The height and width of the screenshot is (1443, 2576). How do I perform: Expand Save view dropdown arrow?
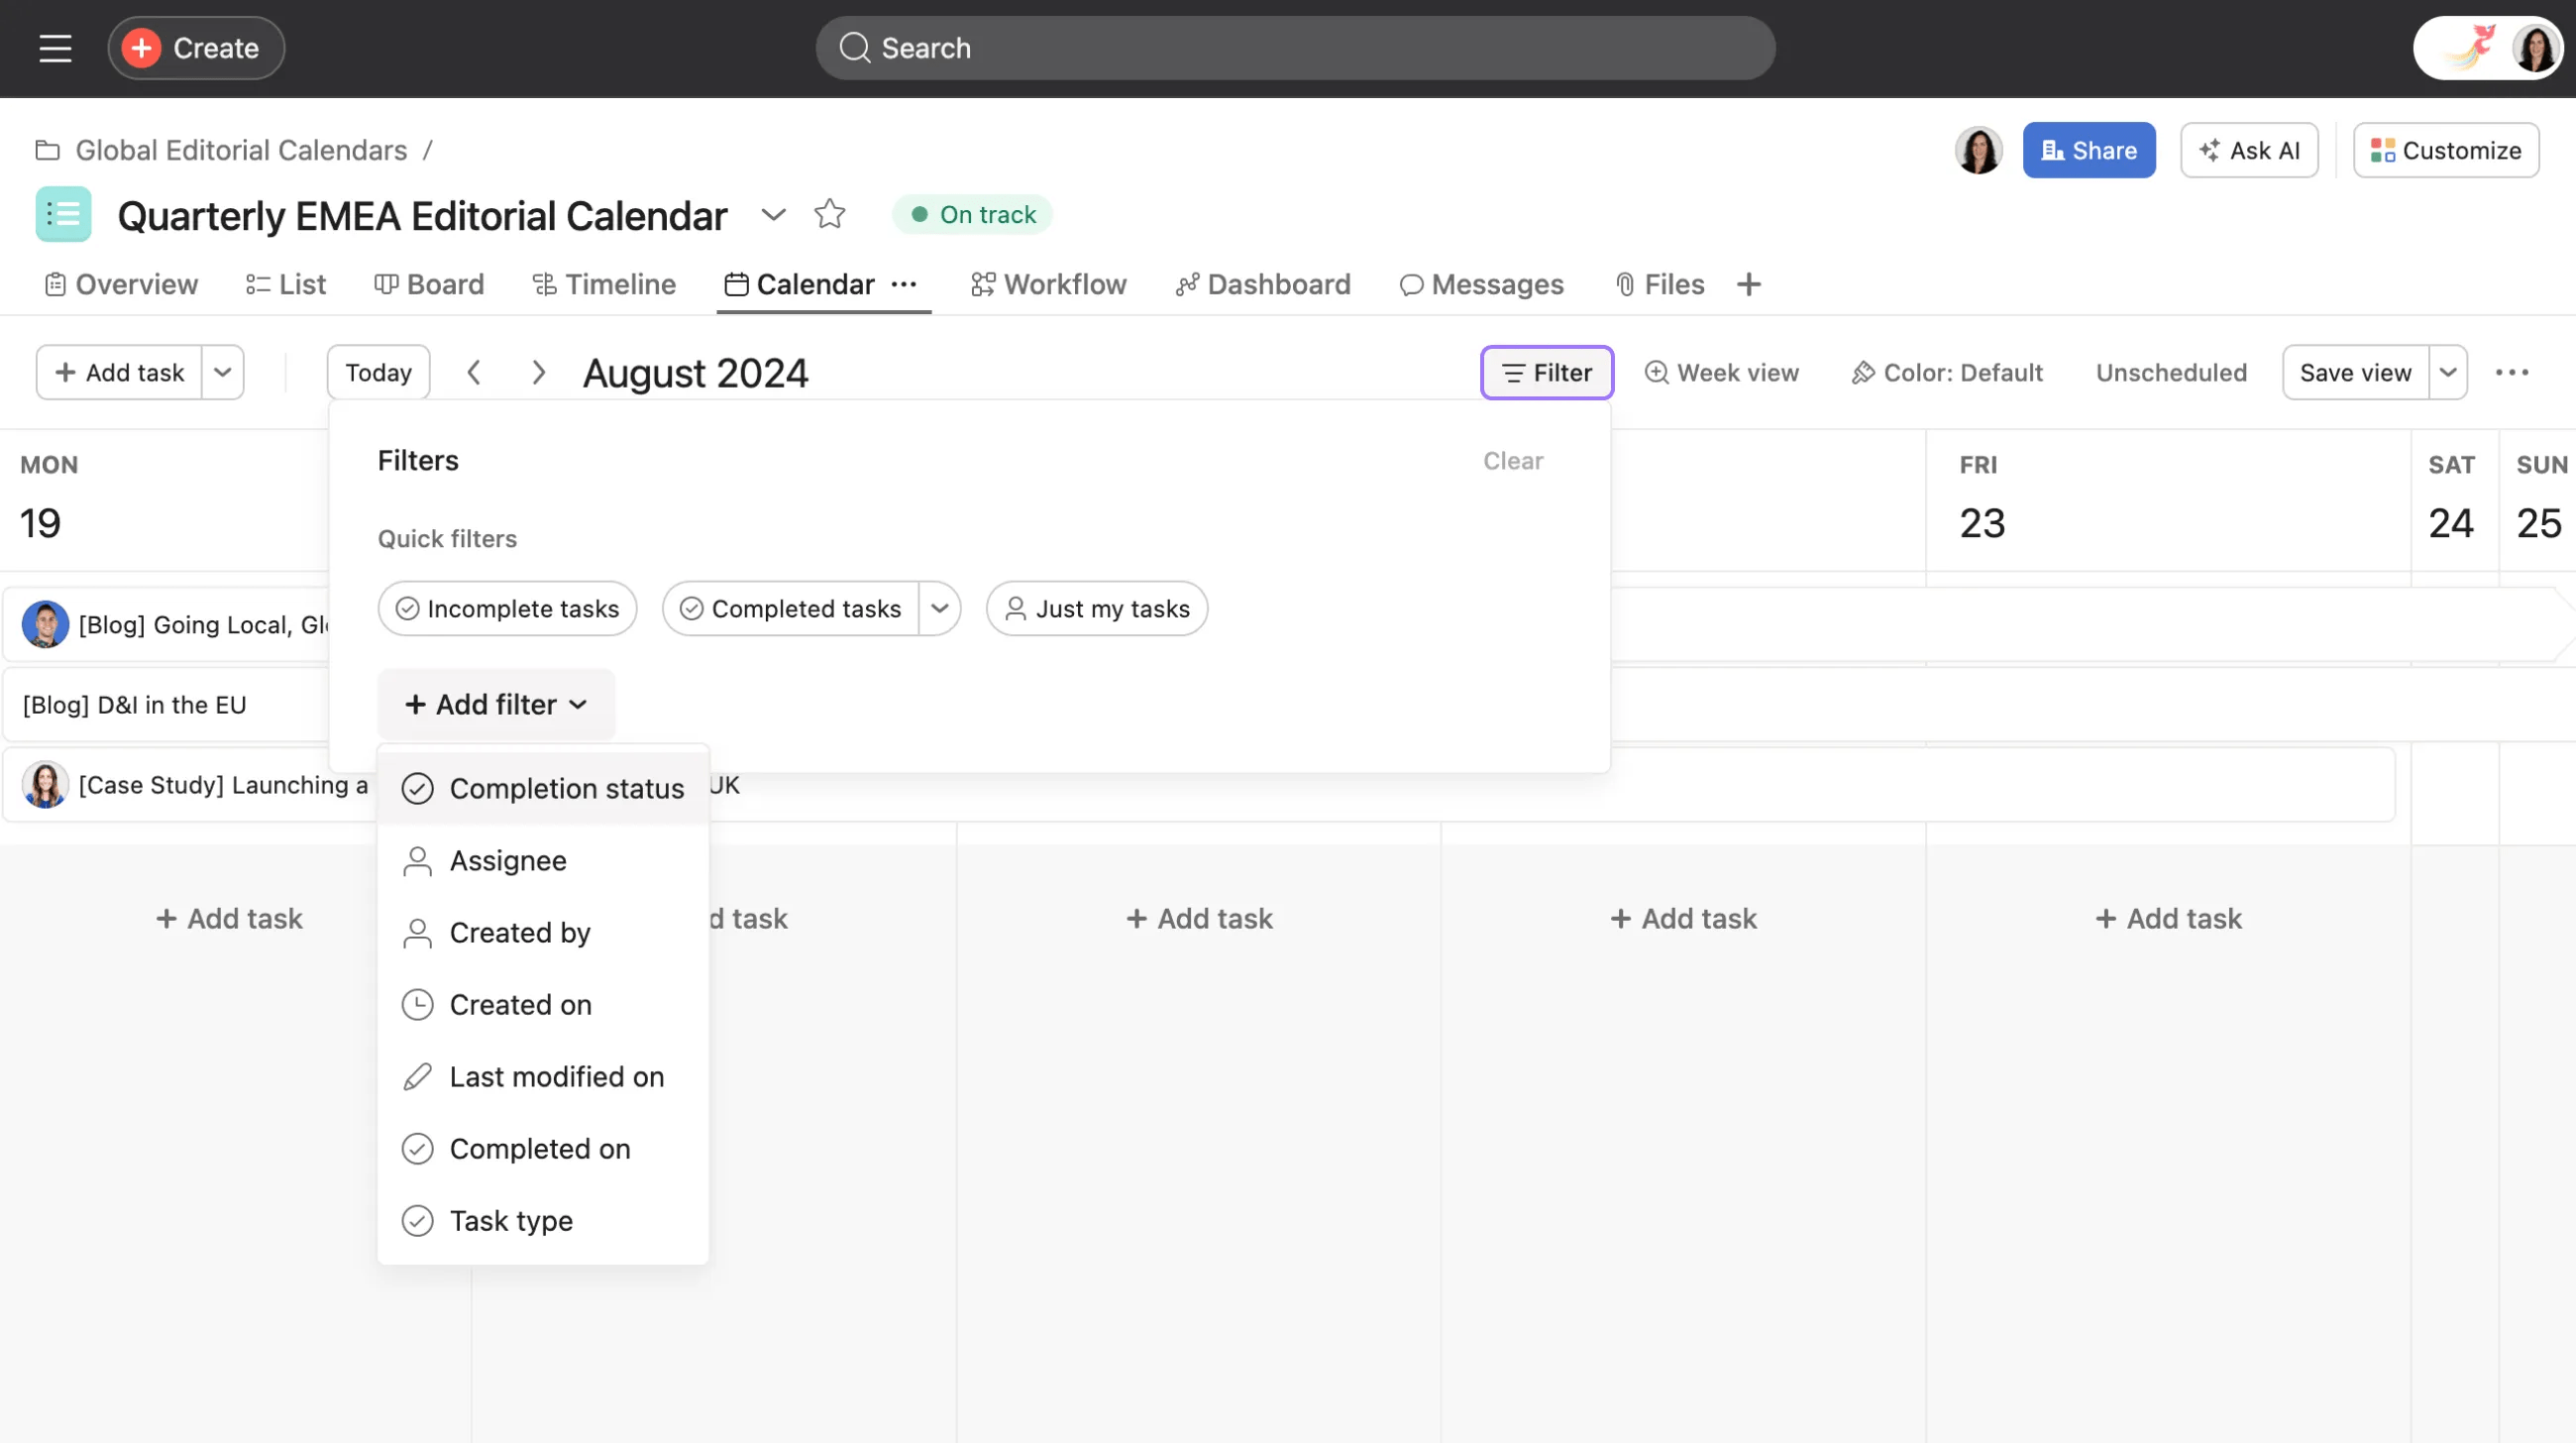click(2447, 373)
